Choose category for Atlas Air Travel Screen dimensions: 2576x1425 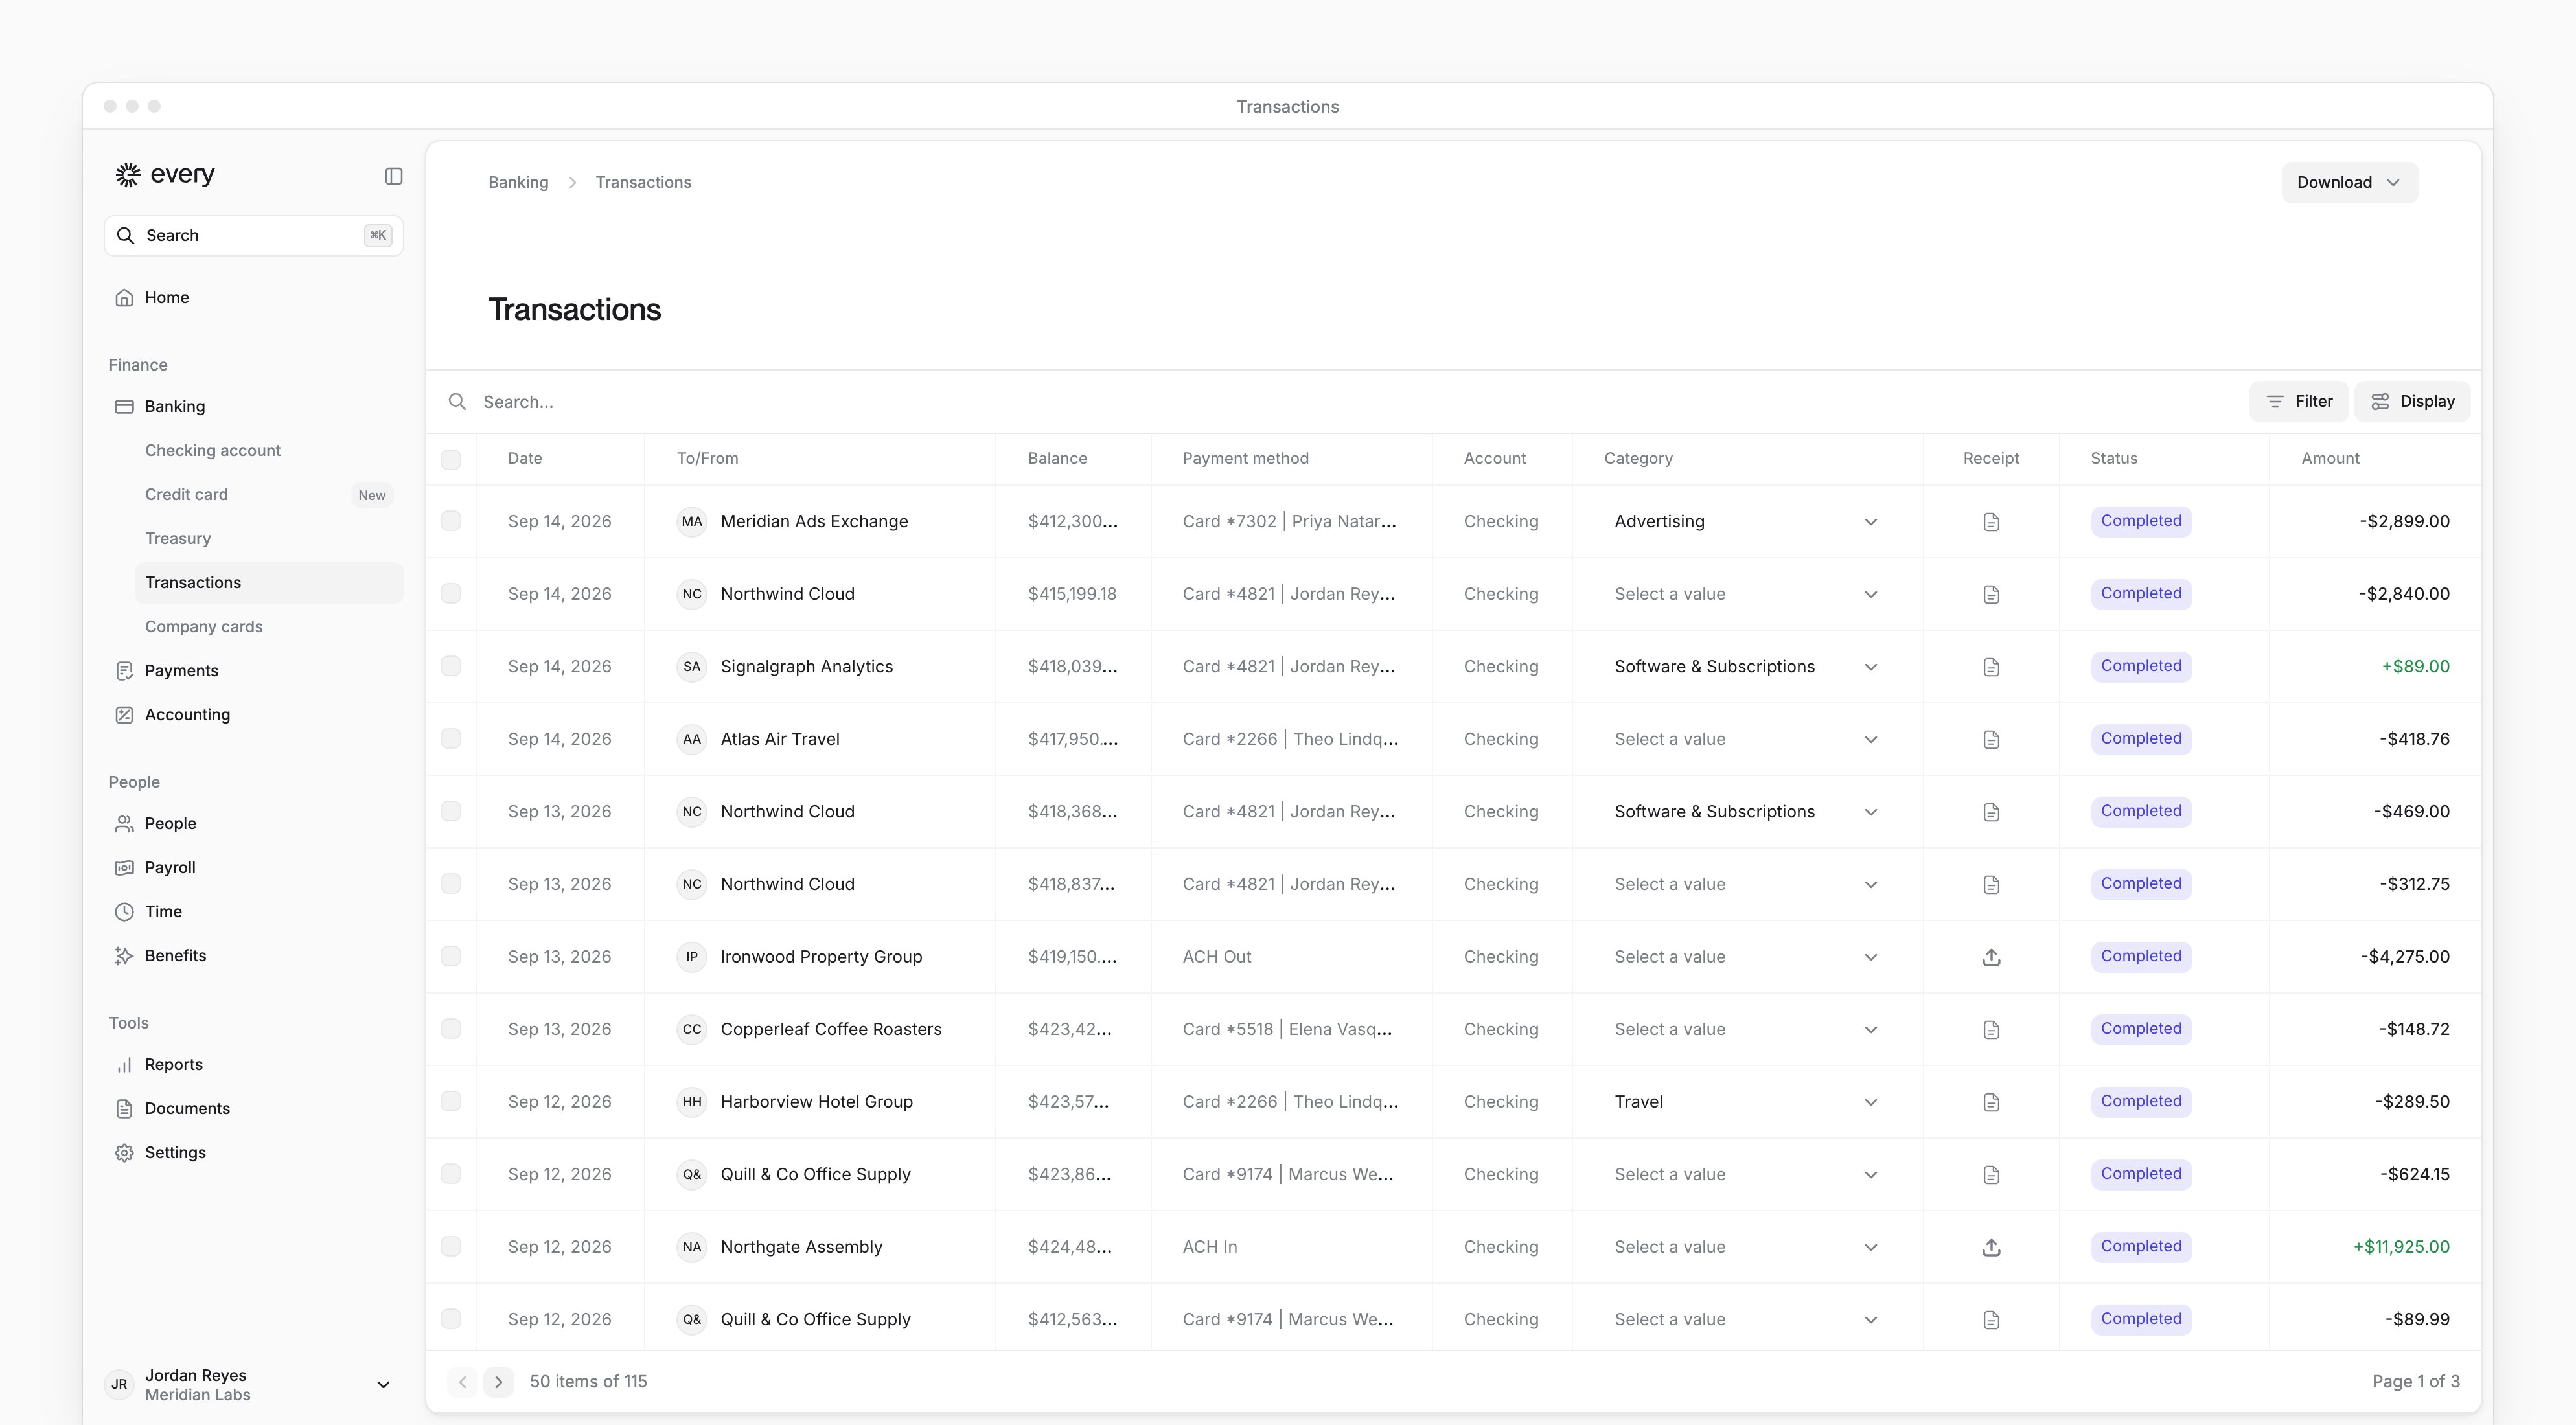pos(1746,739)
